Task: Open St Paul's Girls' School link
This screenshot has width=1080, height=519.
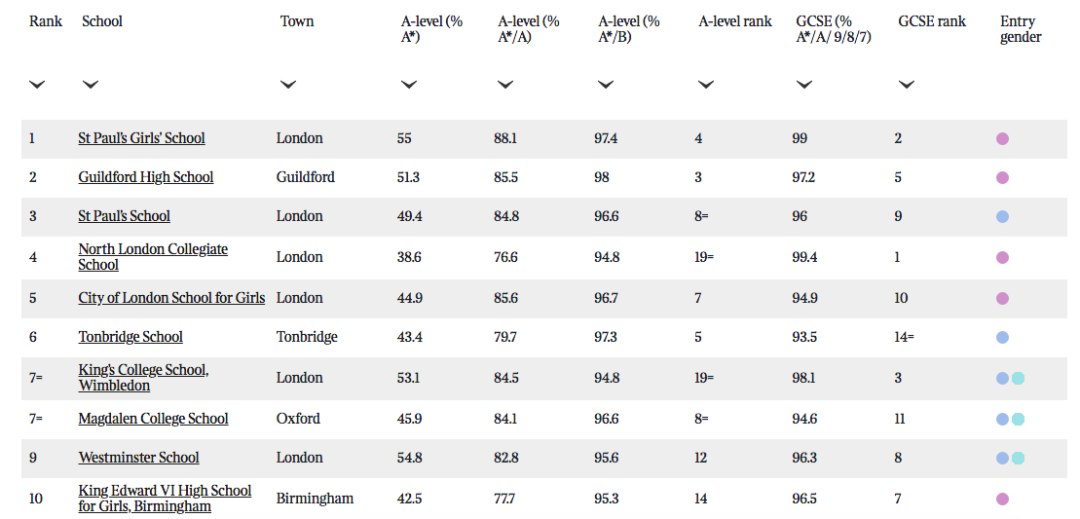Action: (x=142, y=138)
